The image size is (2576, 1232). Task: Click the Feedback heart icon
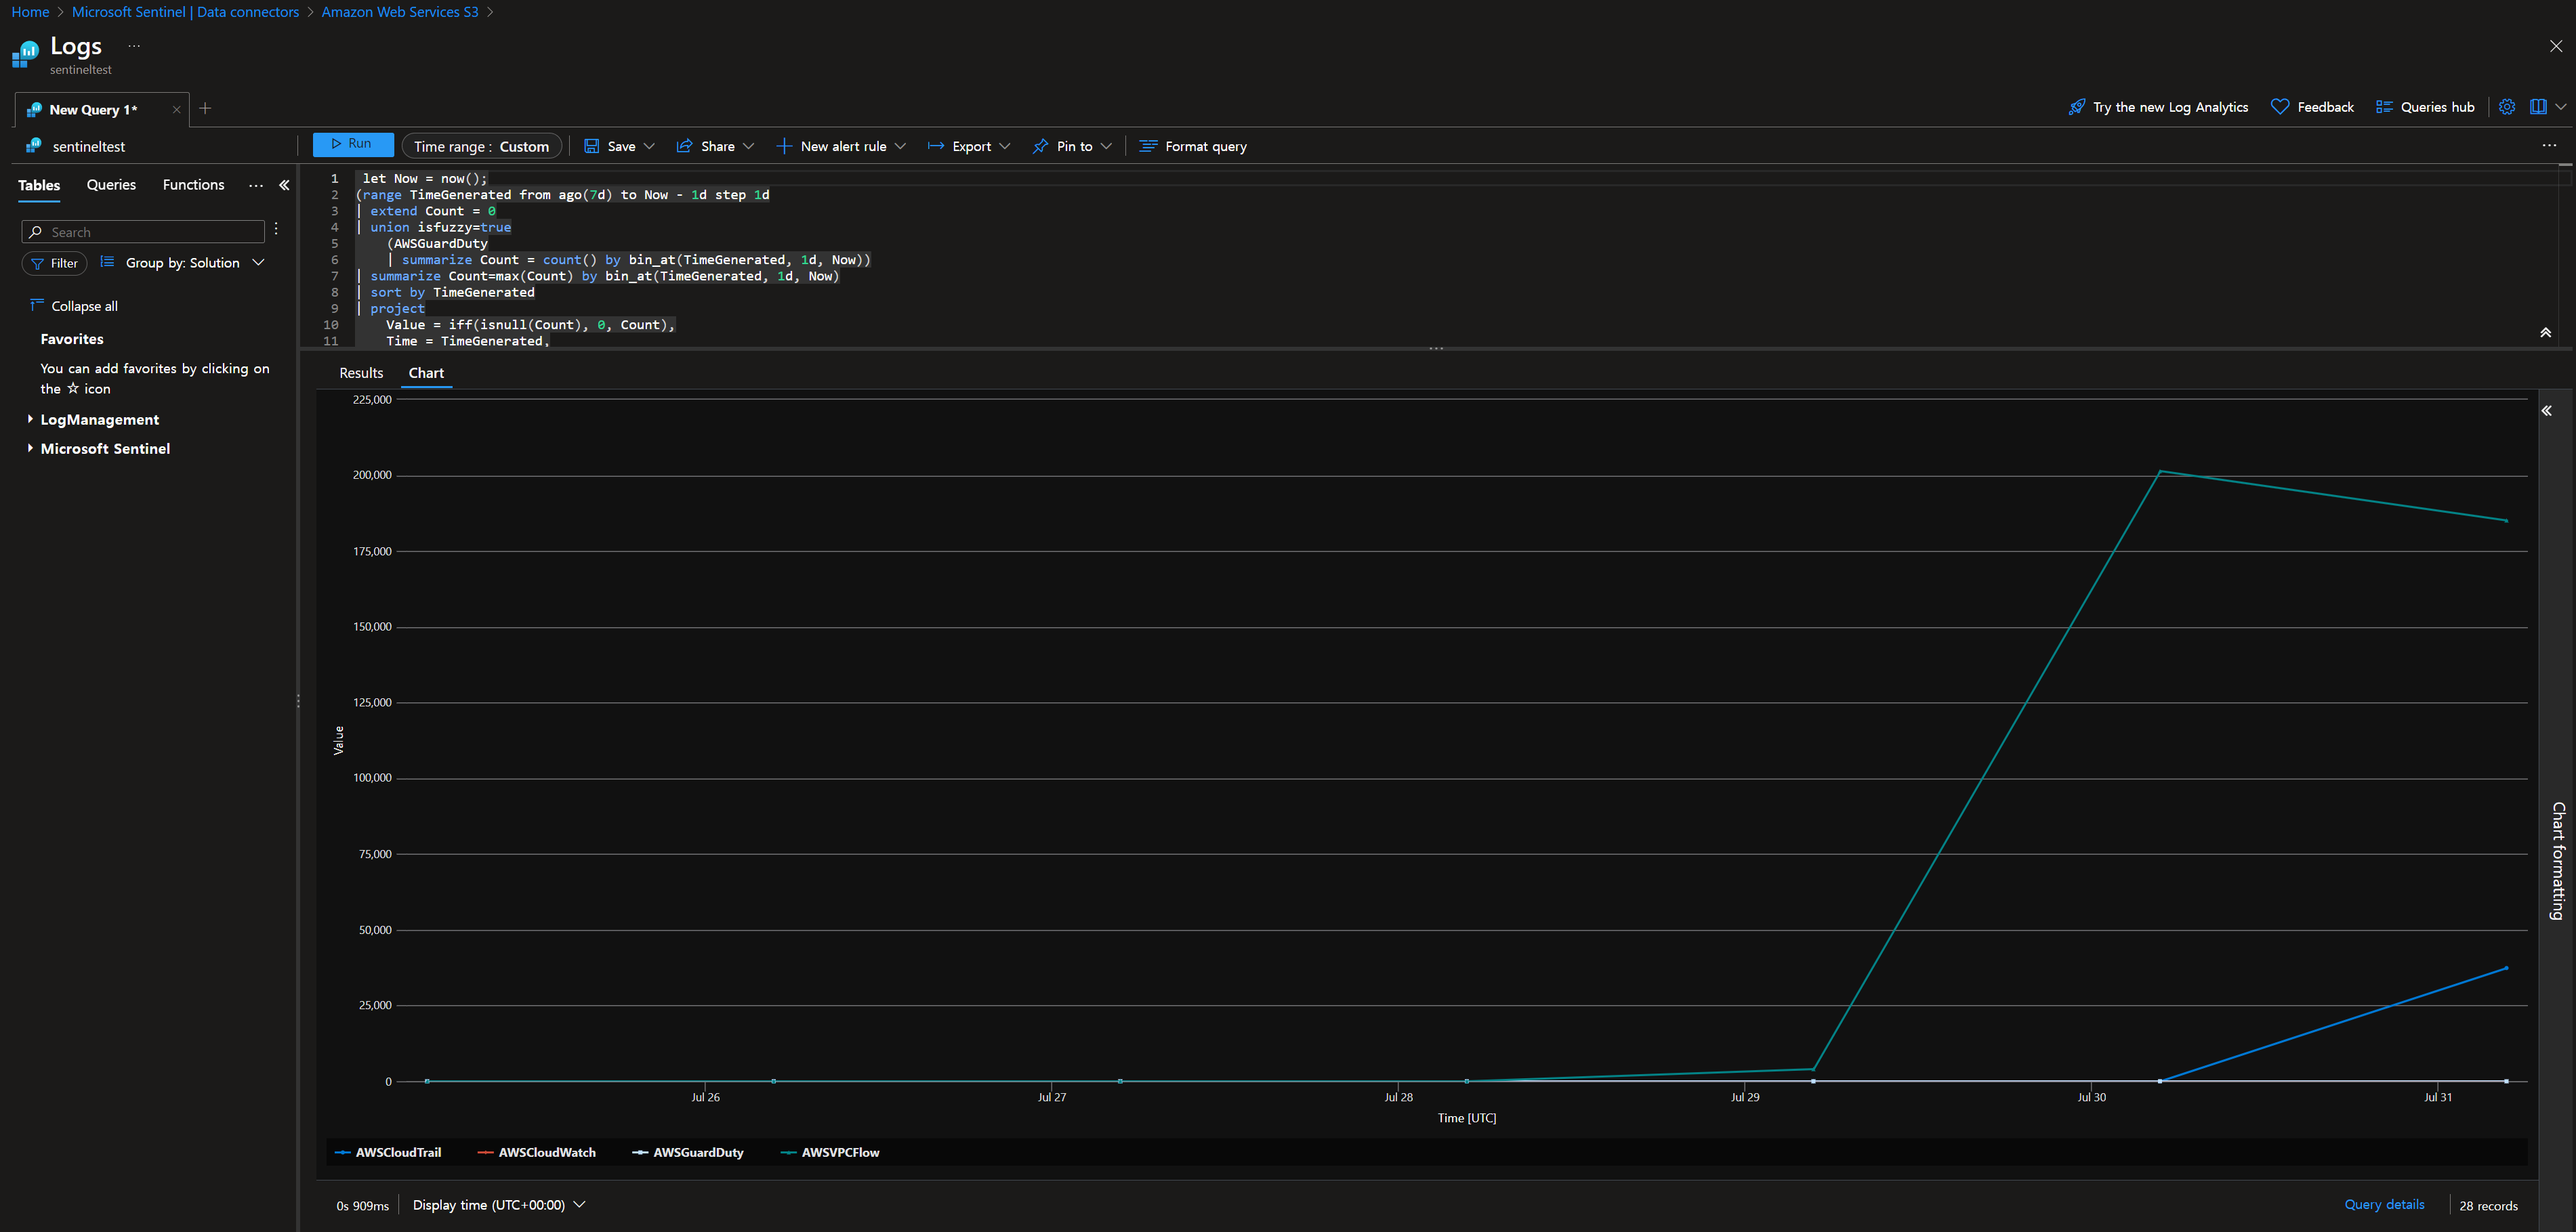[x=2280, y=107]
